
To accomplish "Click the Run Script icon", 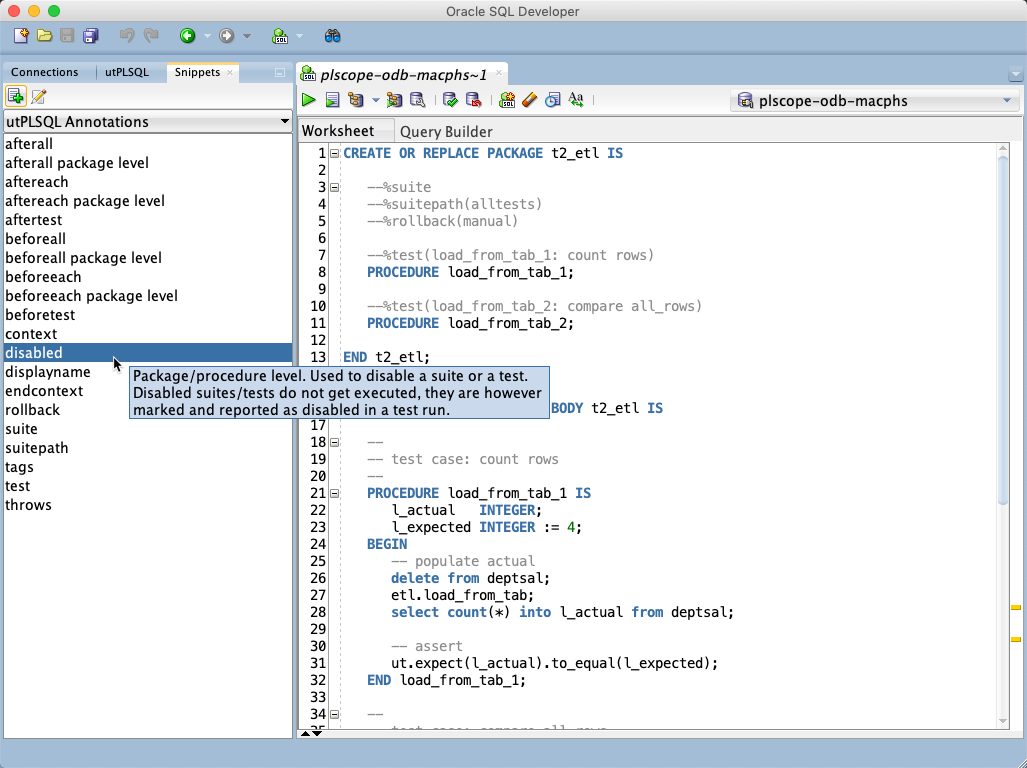I will (332, 100).
